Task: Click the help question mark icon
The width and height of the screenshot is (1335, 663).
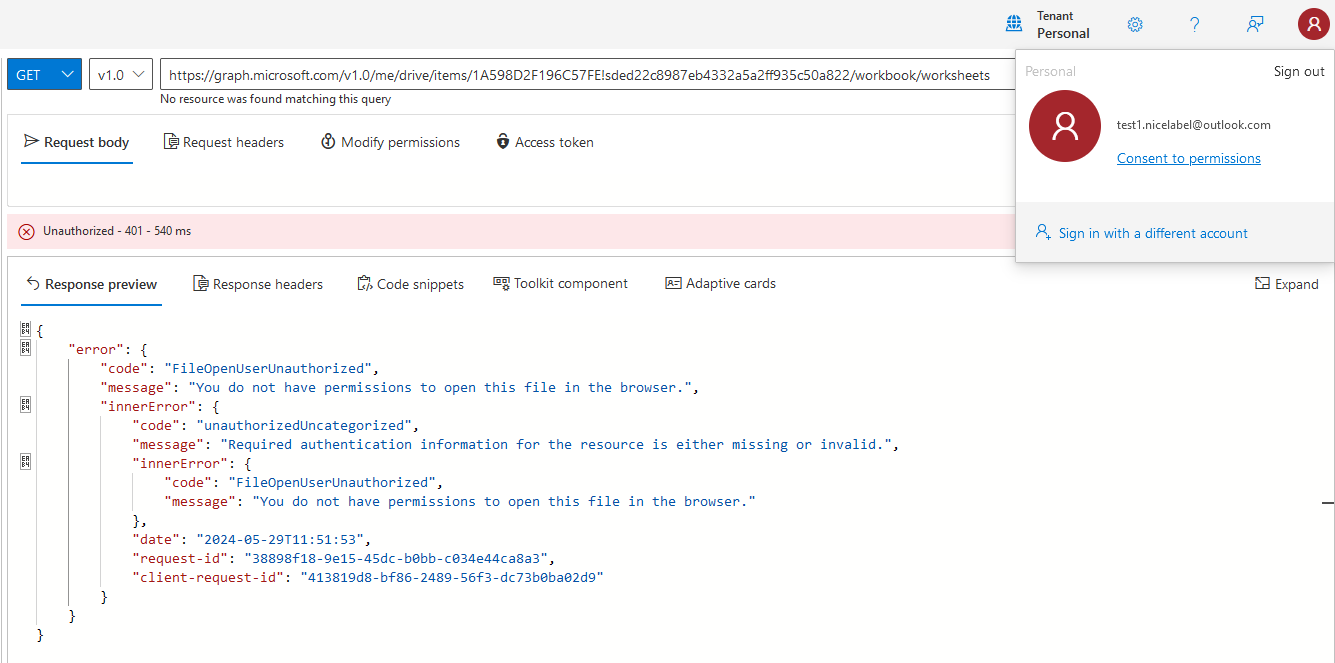Action: (1194, 24)
